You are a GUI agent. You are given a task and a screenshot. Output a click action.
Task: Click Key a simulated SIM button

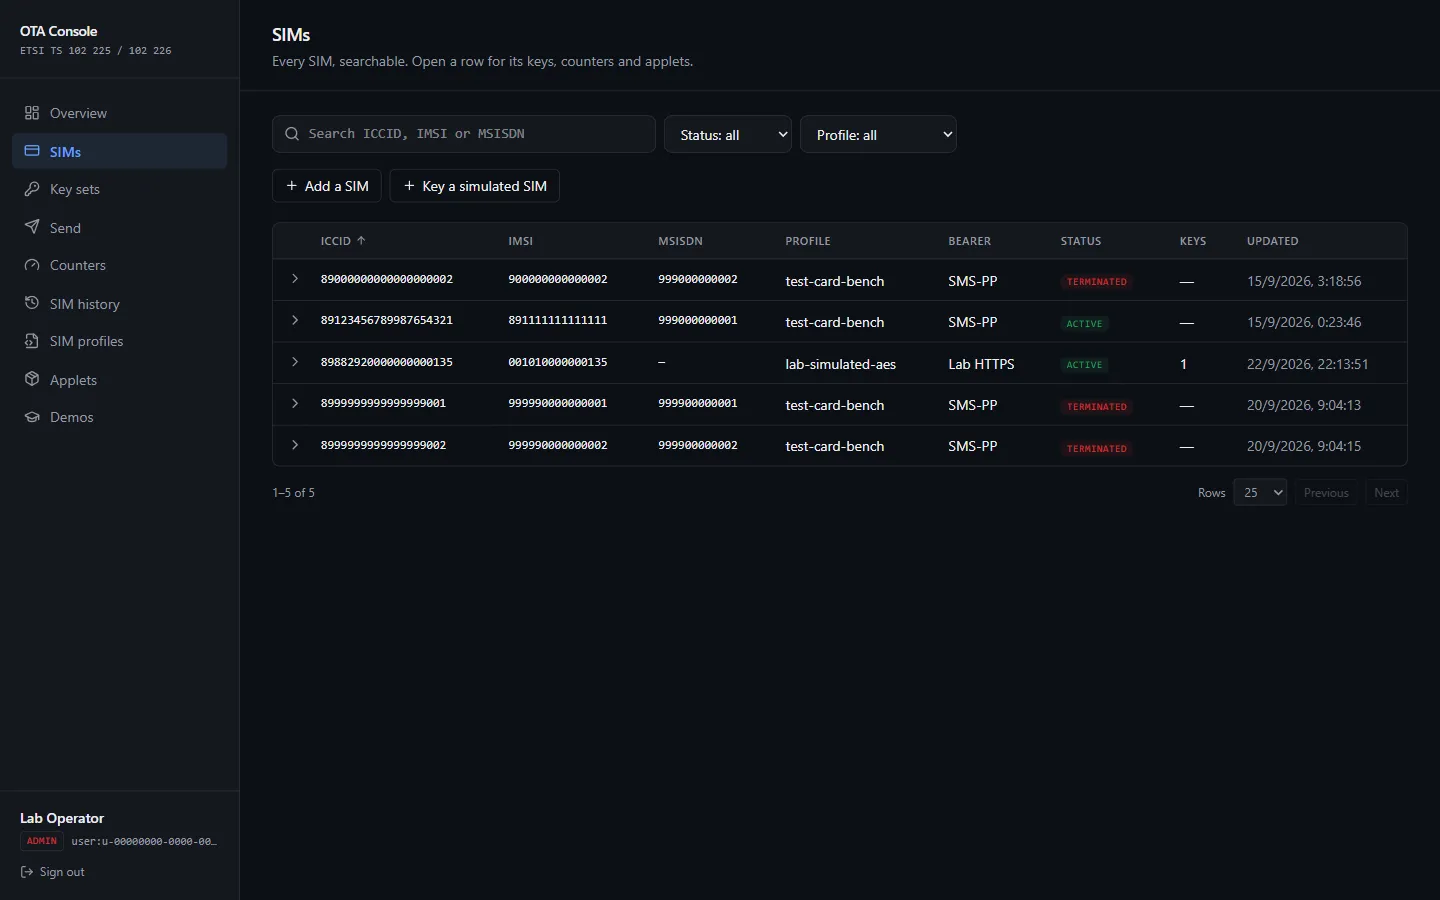point(474,186)
